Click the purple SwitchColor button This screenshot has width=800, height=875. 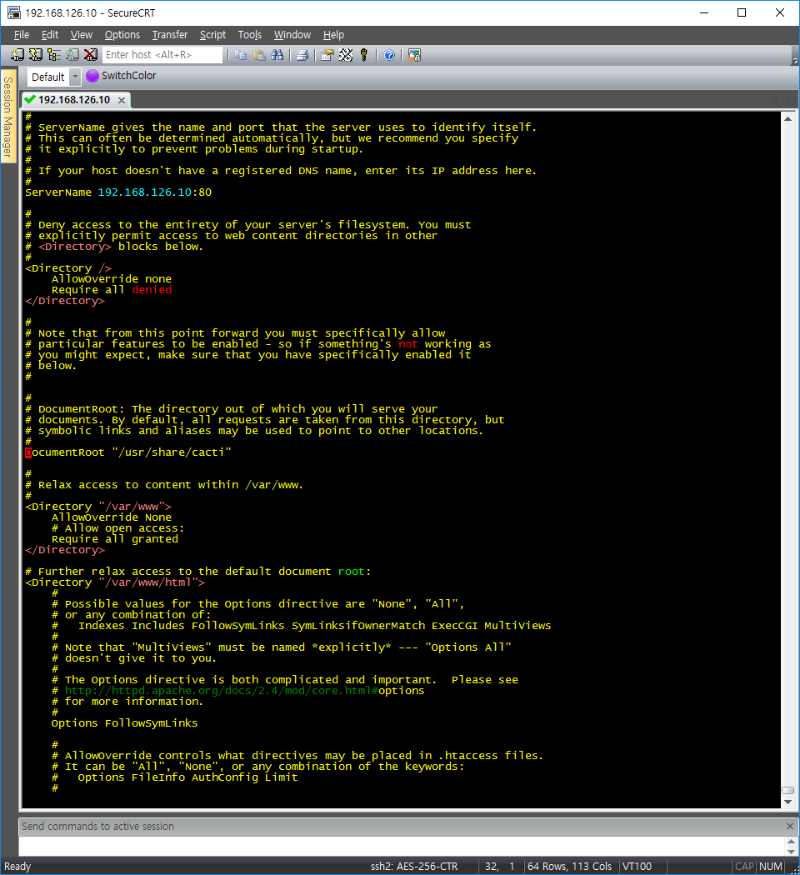pos(121,76)
